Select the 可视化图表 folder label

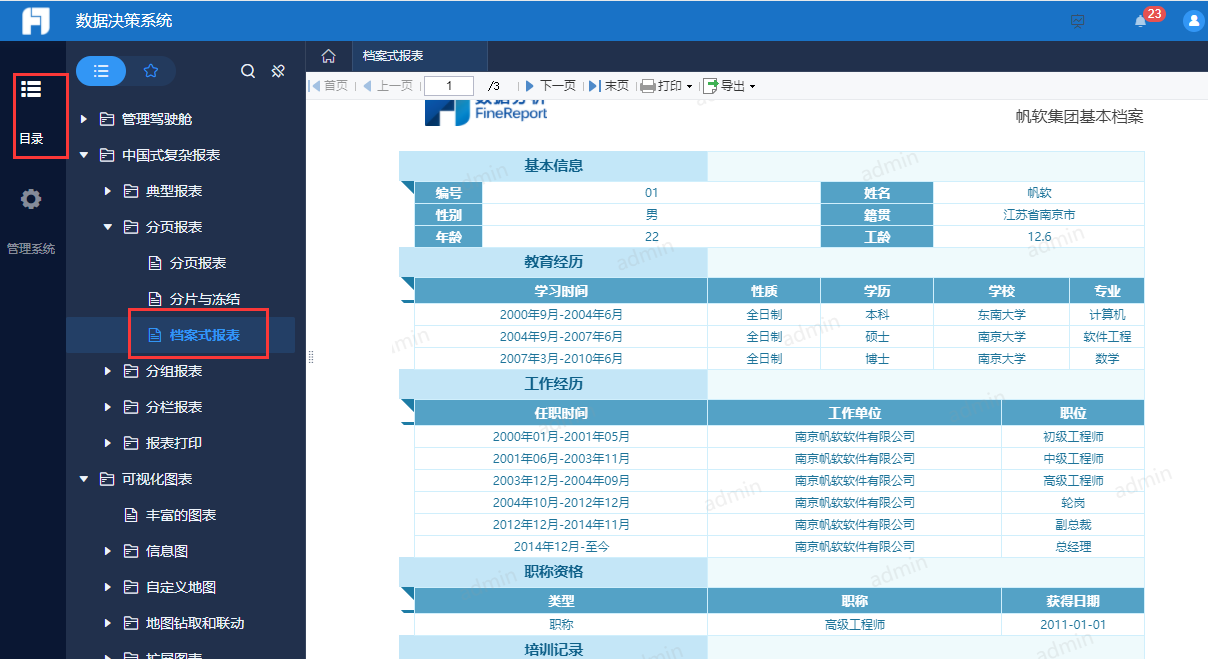click(157, 479)
